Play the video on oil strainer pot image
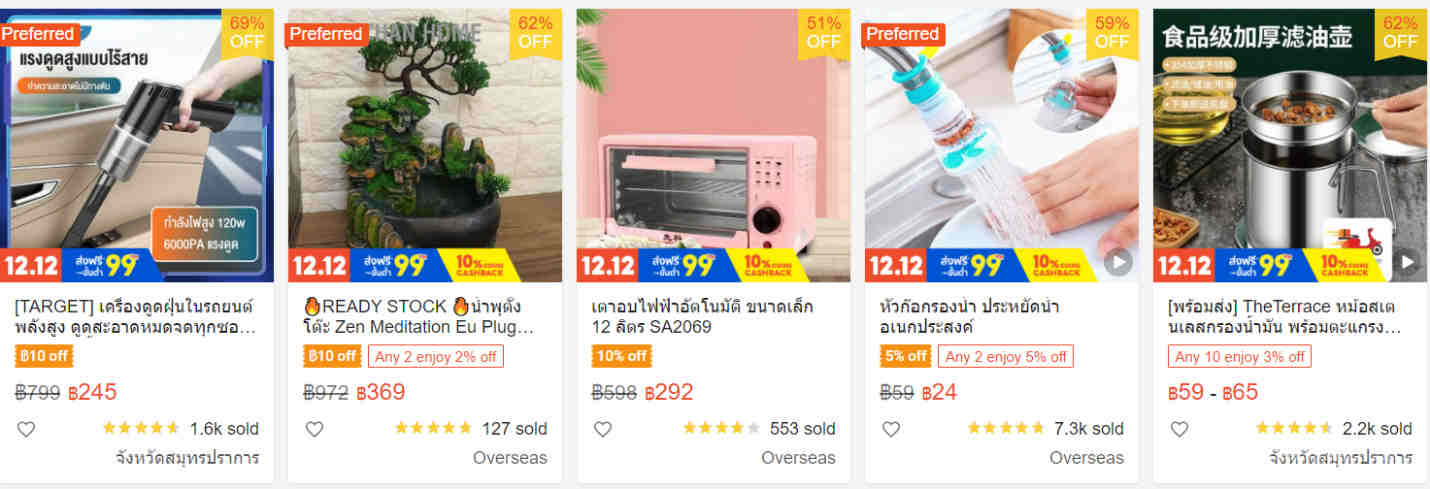Screen dimensions: 1430x489 coord(1406,262)
